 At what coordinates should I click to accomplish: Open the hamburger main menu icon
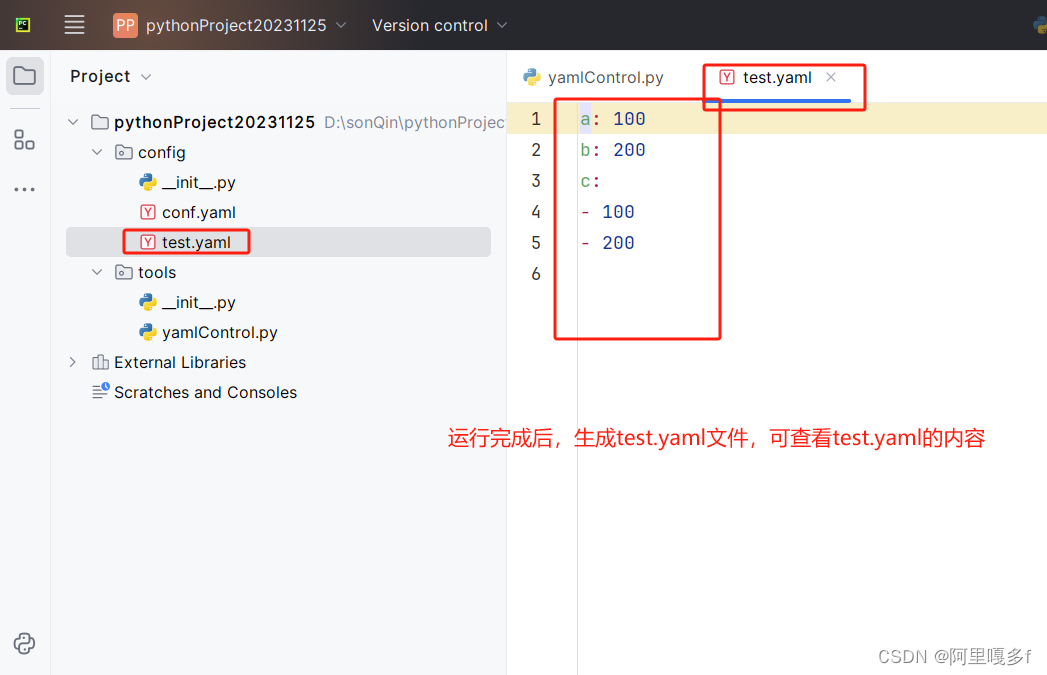(x=74, y=25)
